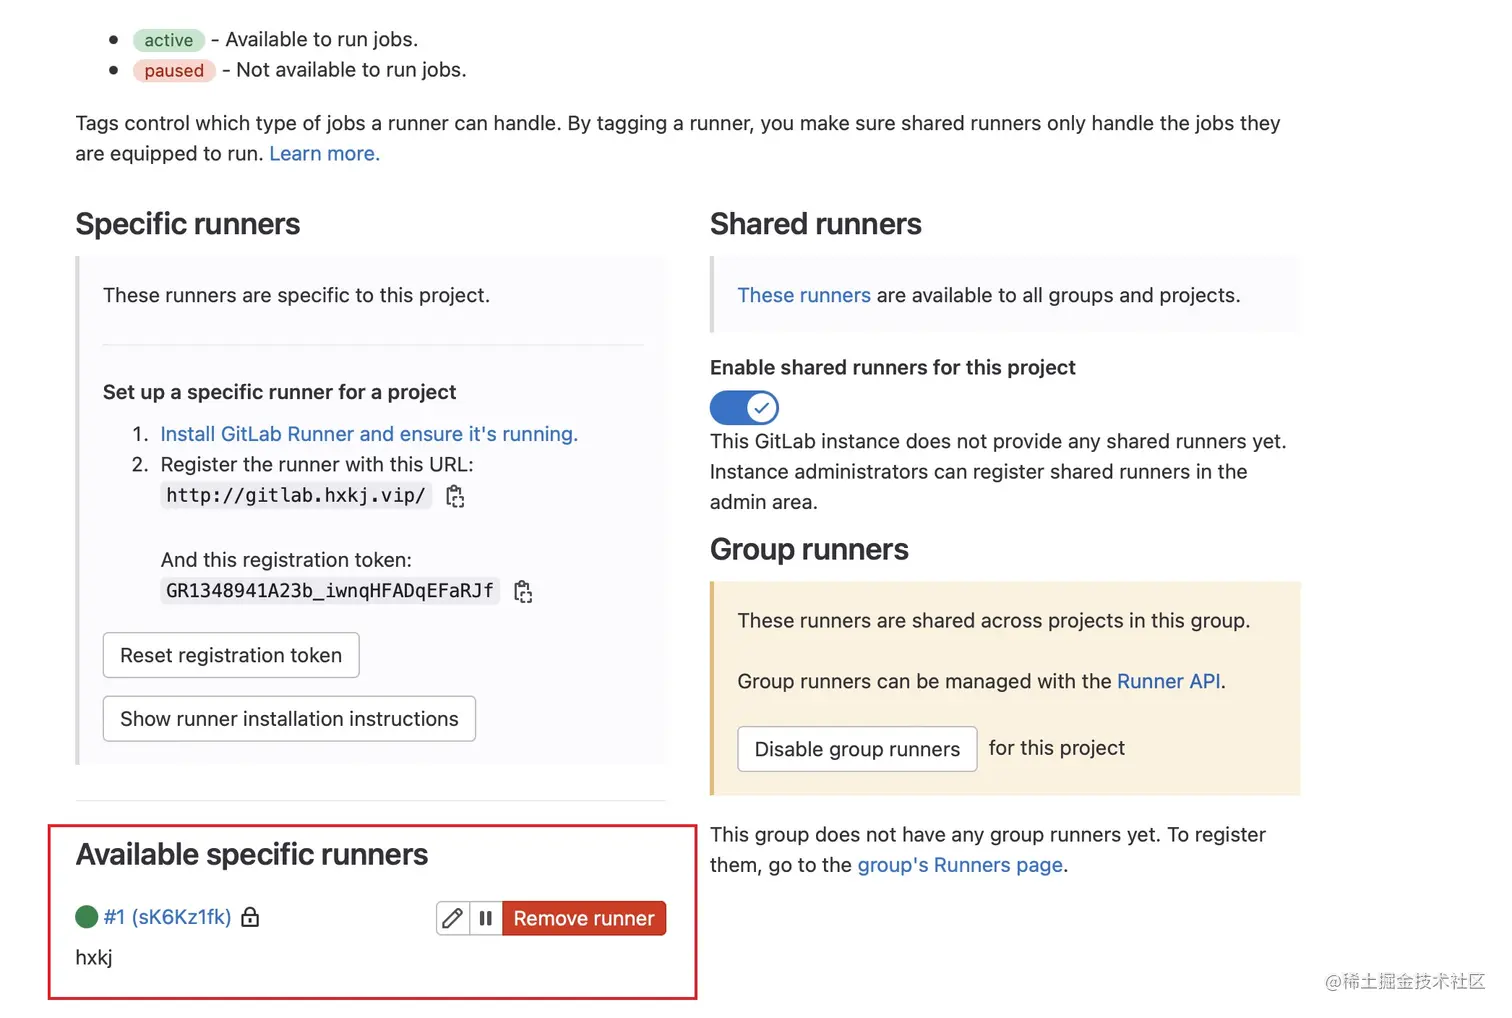
Task: Open the Runner API link
Action: (x=1169, y=681)
